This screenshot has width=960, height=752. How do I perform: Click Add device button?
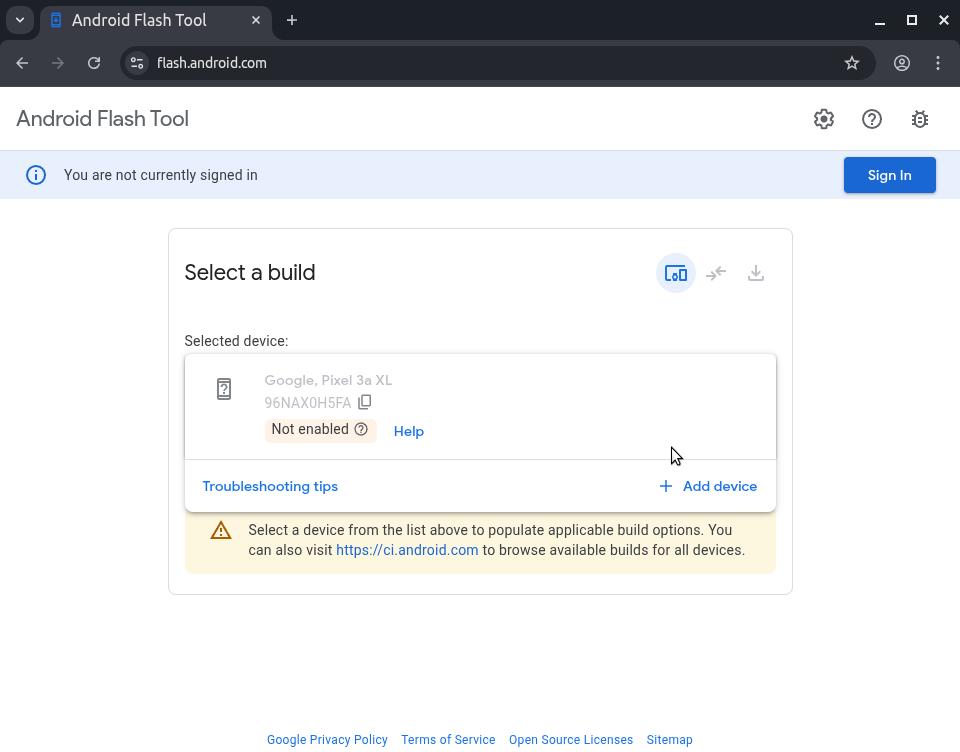[x=708, y=486]
